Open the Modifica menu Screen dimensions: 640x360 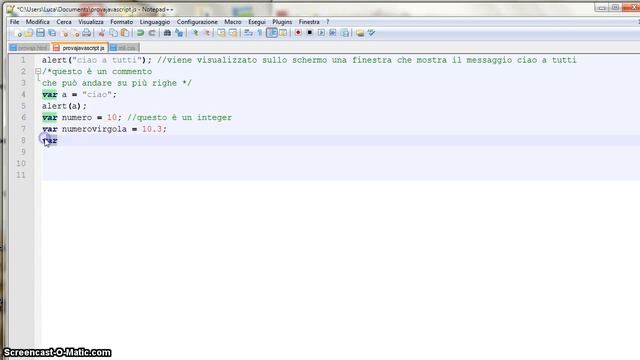tap(38, 22)
